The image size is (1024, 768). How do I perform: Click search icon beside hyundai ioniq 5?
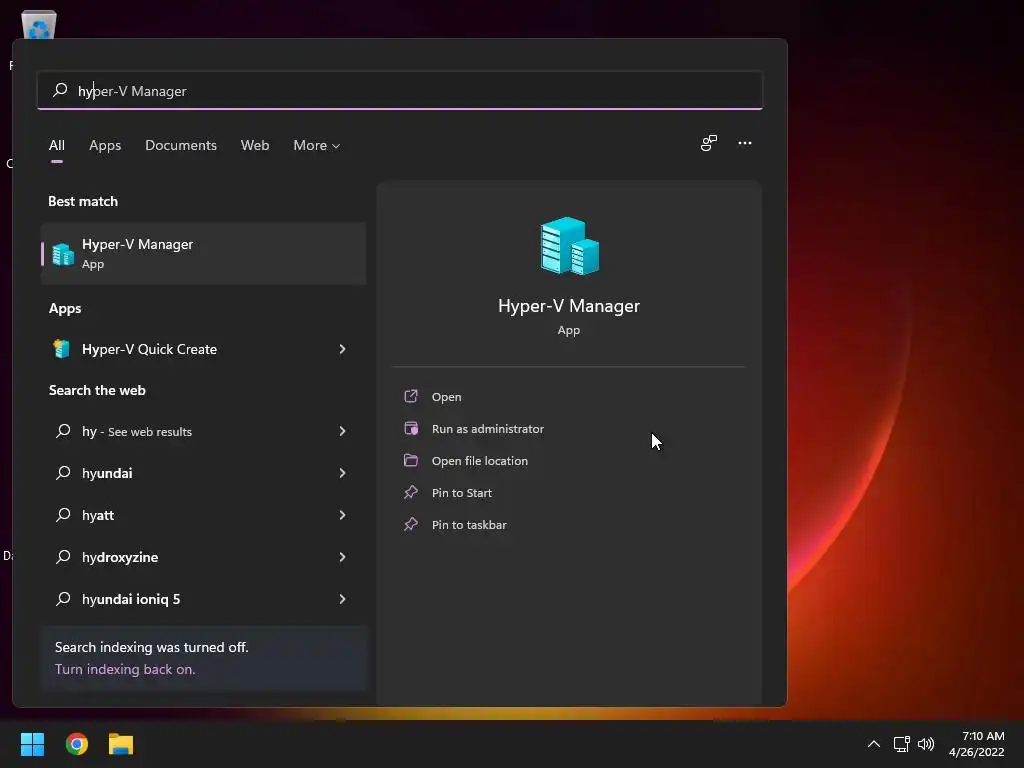63,599
